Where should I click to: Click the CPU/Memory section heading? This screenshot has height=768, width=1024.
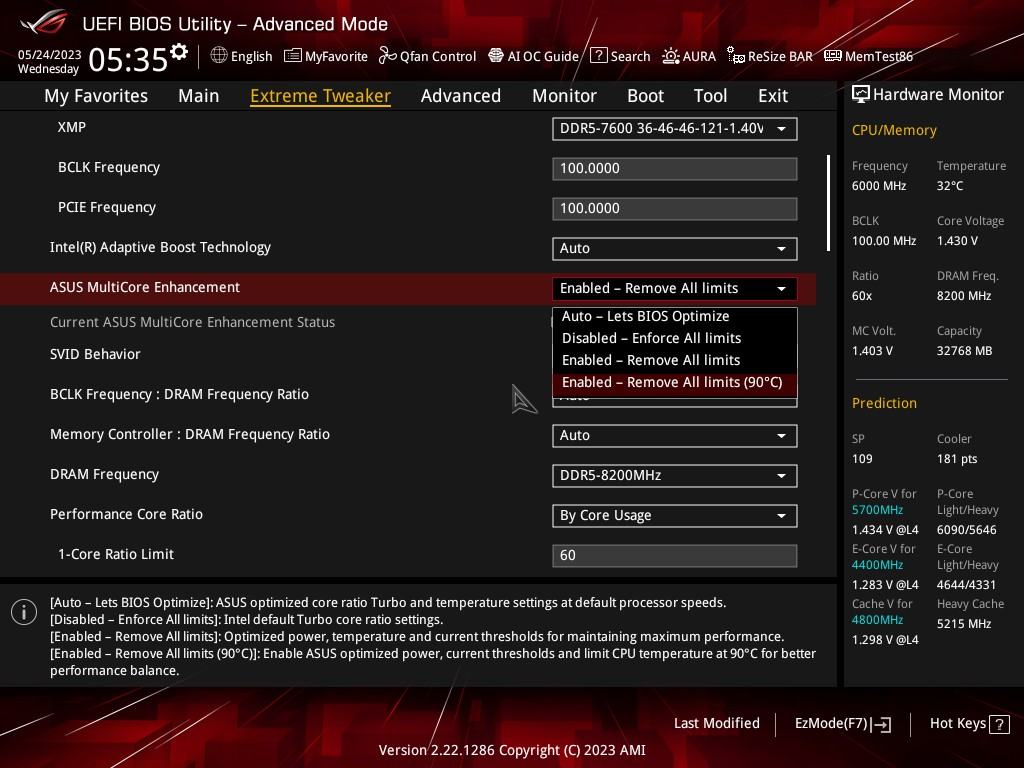coord(894,130)
